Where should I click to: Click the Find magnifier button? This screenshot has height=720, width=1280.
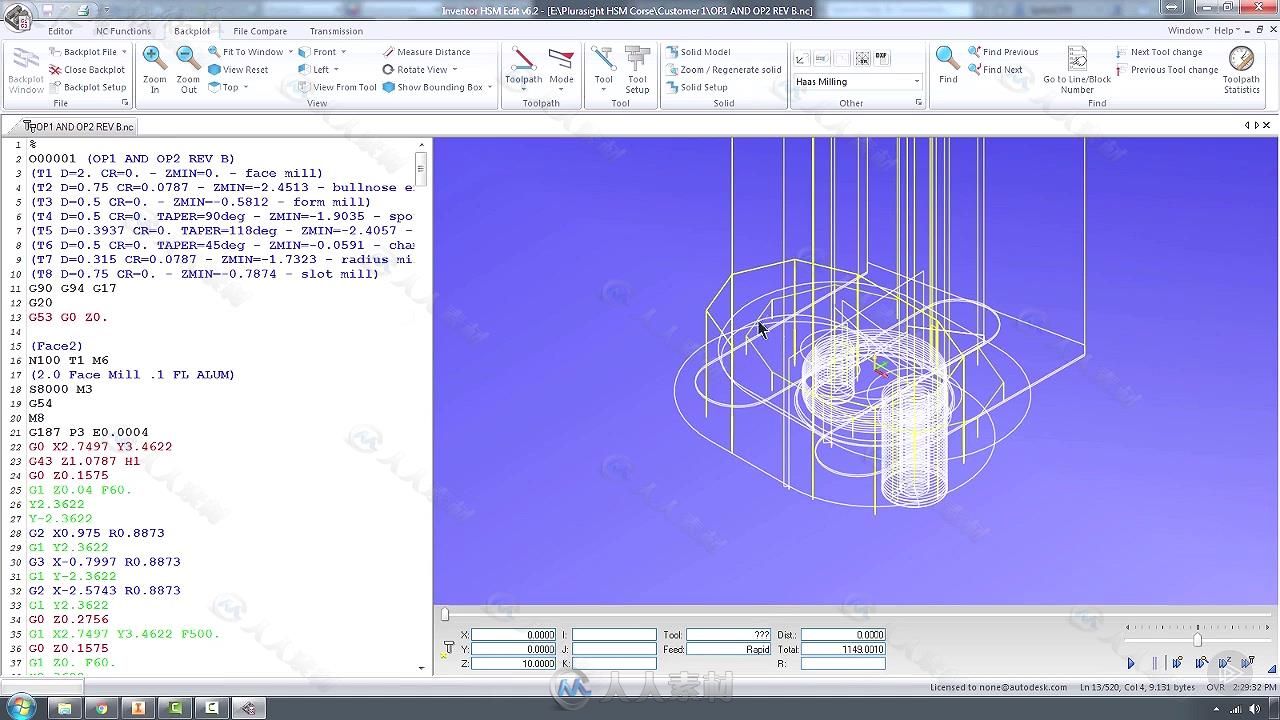click(x=947, y=66)
